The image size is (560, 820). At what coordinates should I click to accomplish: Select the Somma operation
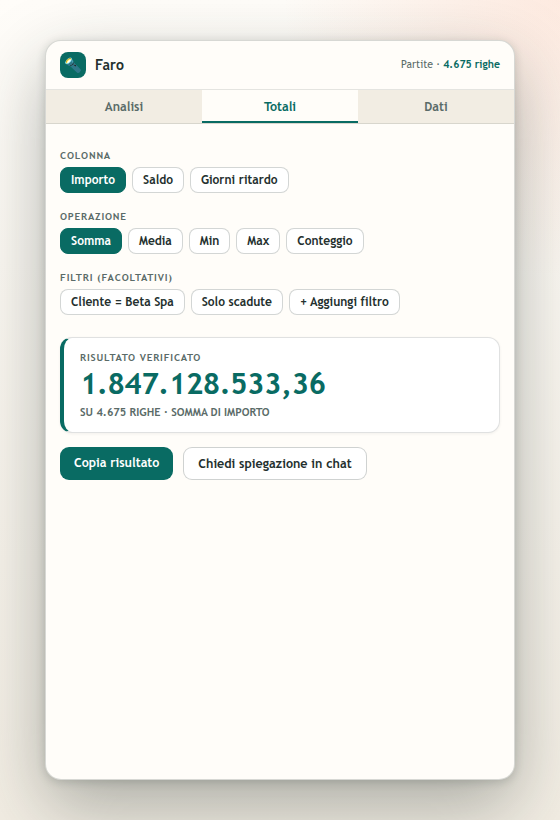pyautogui.click(x=91, y=241)
